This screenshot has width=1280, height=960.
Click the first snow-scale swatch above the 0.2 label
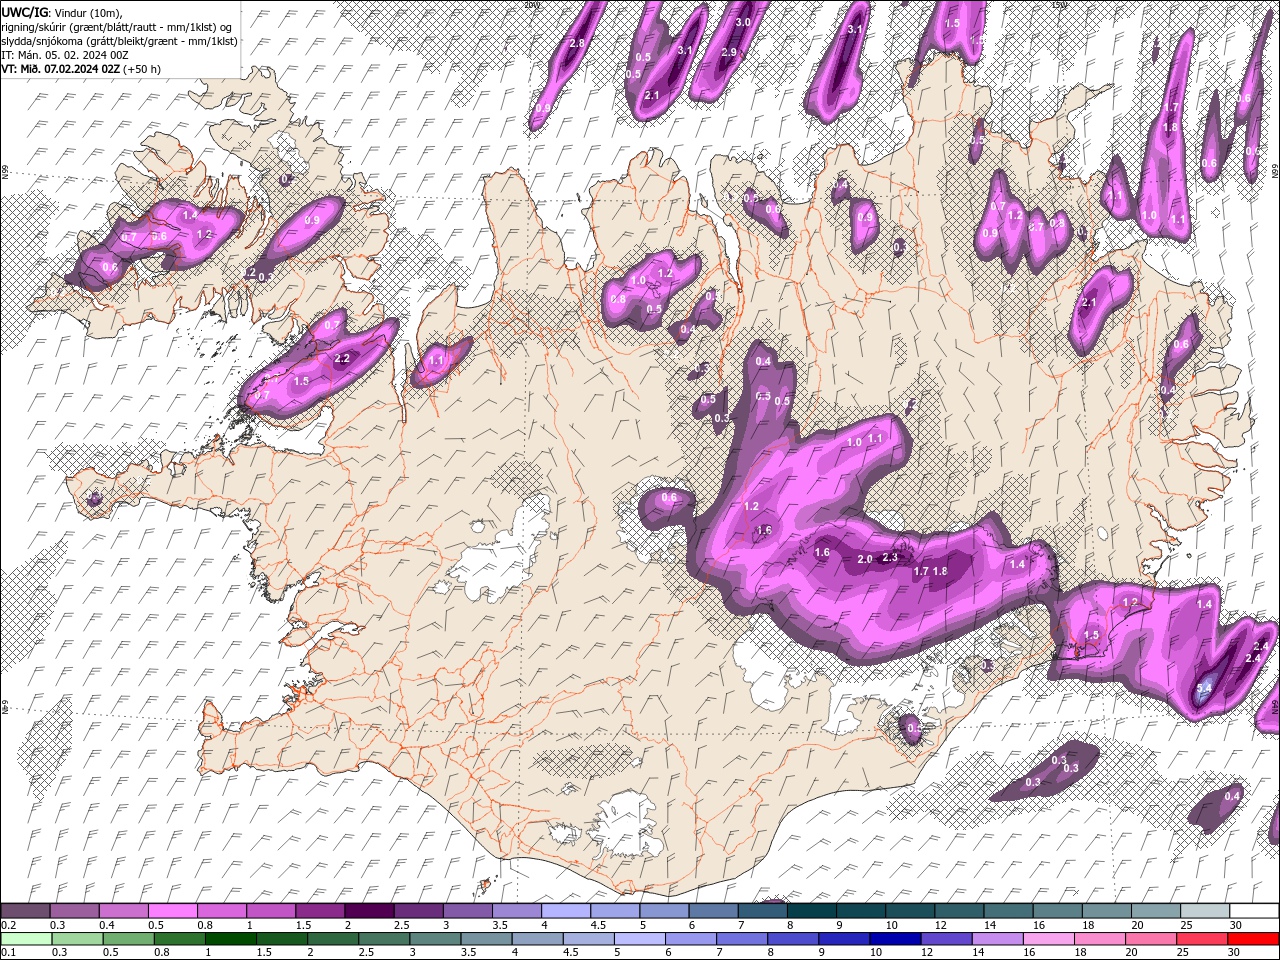point(25,911)
